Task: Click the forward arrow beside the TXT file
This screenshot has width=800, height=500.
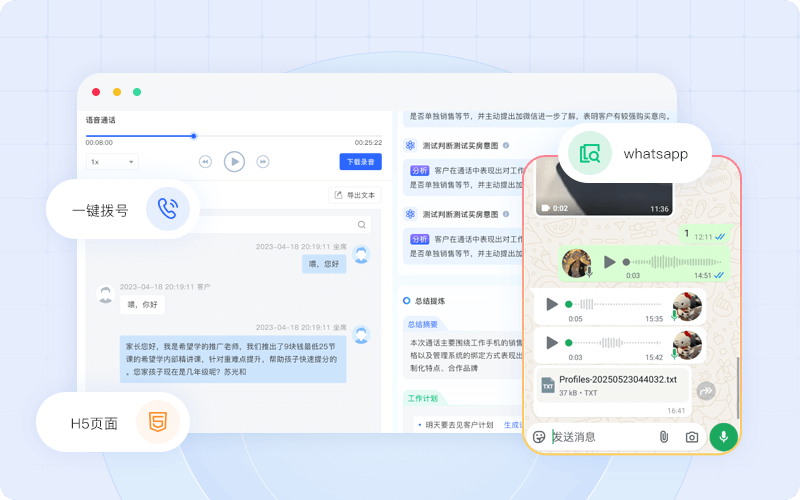Action: (706, 392)
